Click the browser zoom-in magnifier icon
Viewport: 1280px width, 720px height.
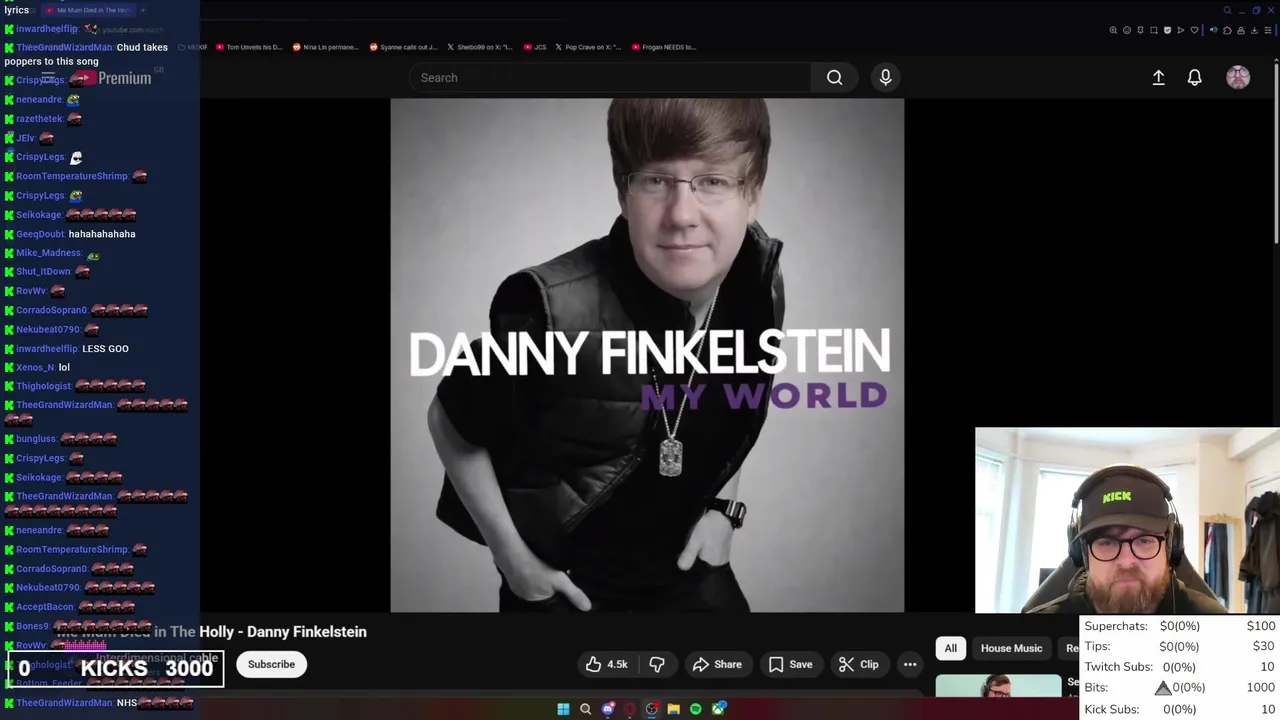pos(1113,30)
